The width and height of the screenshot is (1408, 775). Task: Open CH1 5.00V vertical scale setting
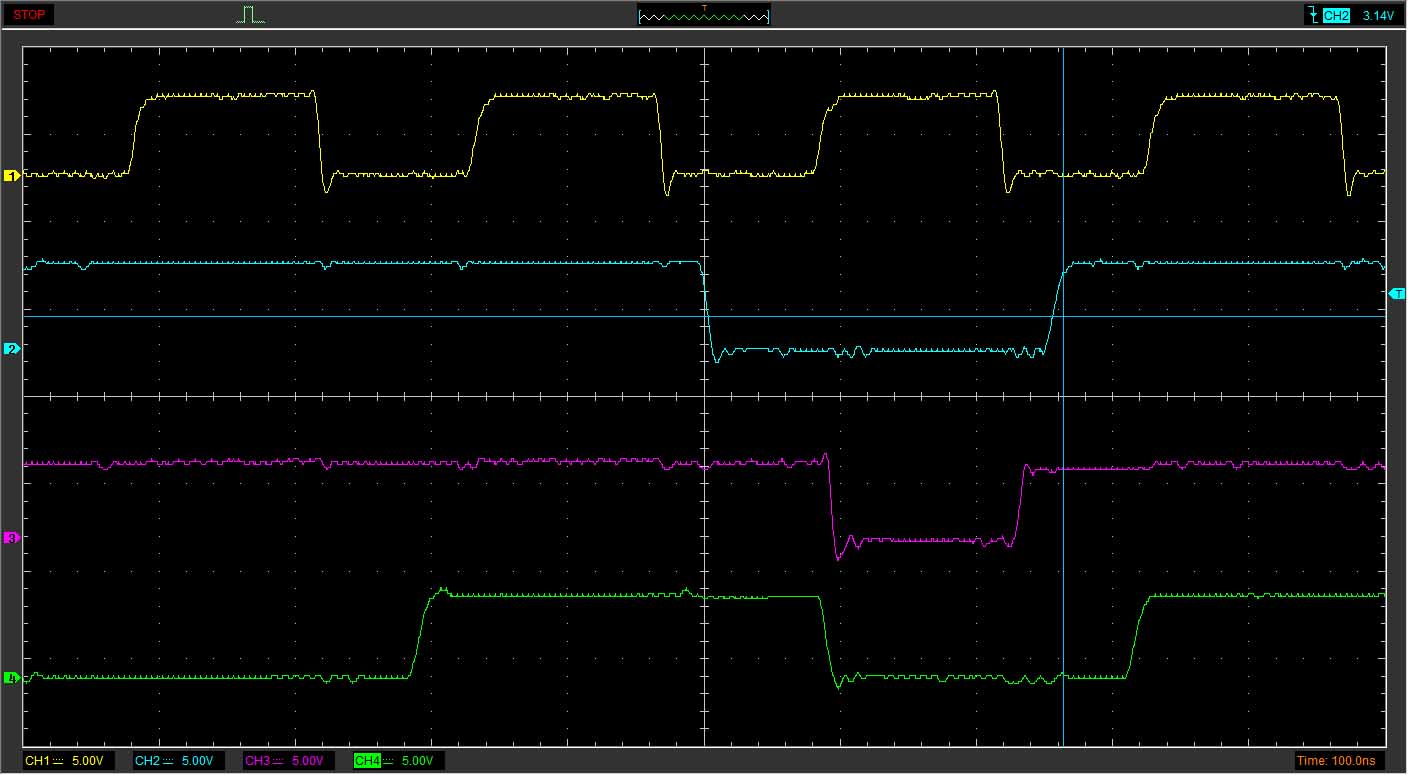[87, 761]
